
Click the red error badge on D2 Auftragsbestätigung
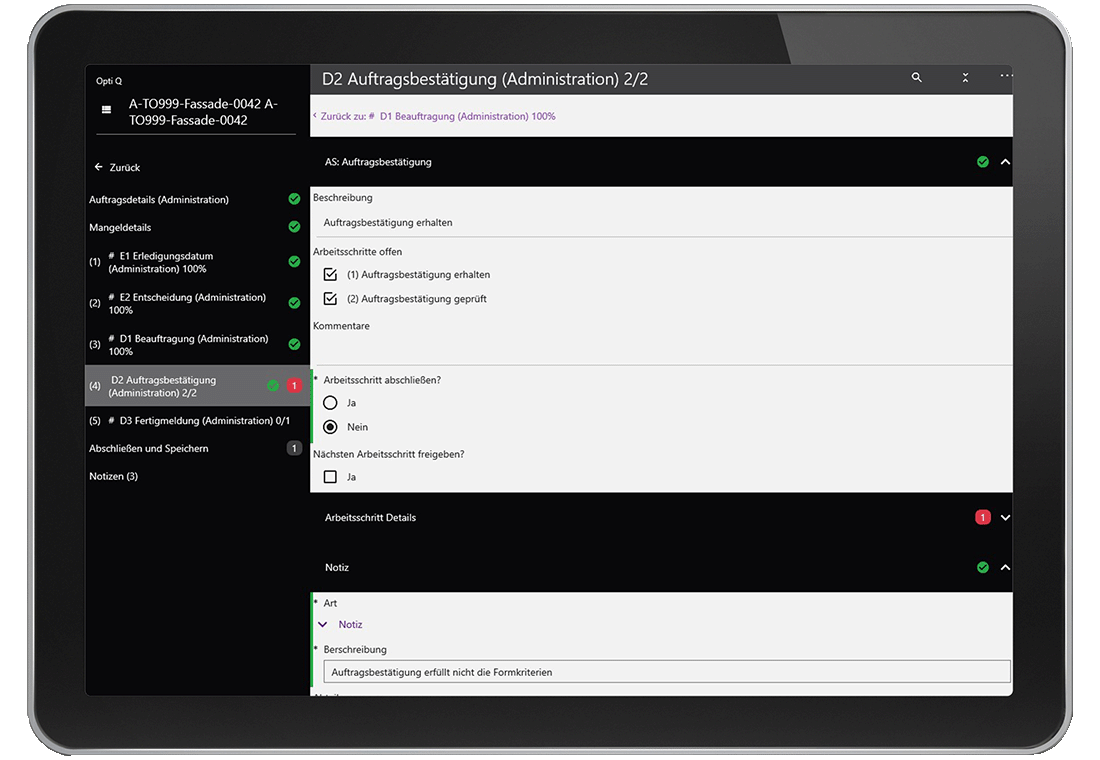294,386
